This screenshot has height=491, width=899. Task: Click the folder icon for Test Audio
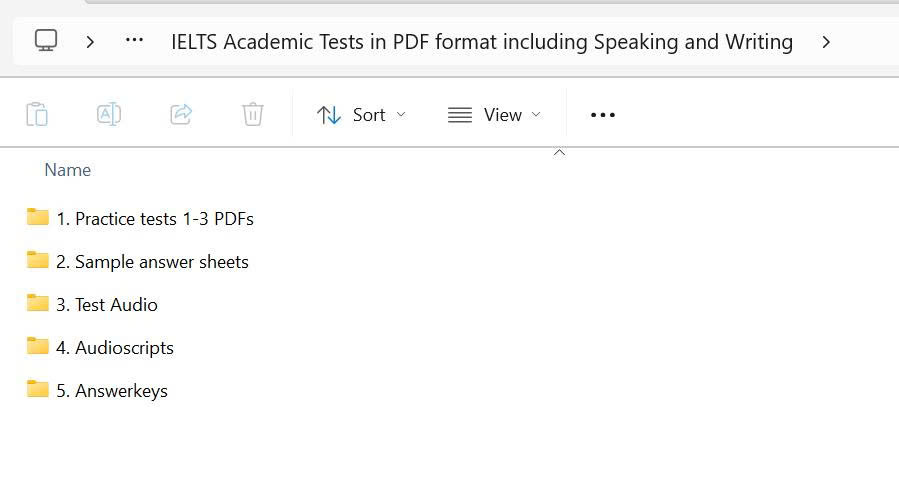pyautogui.click(x=38, y=304)
